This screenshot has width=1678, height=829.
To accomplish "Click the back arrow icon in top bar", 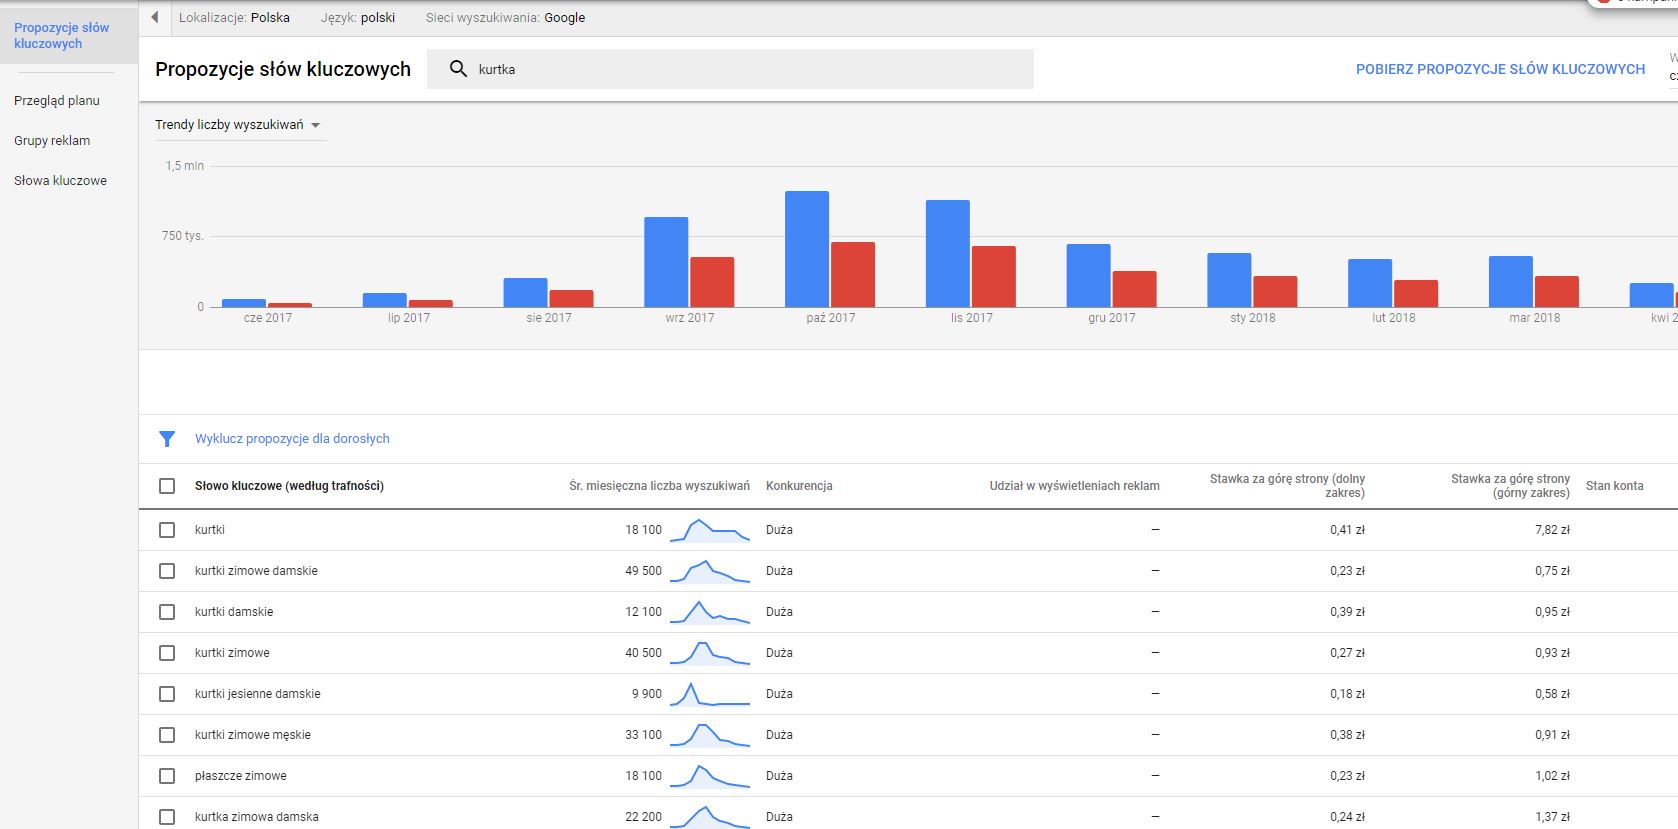I will click(x=154, y=17).
